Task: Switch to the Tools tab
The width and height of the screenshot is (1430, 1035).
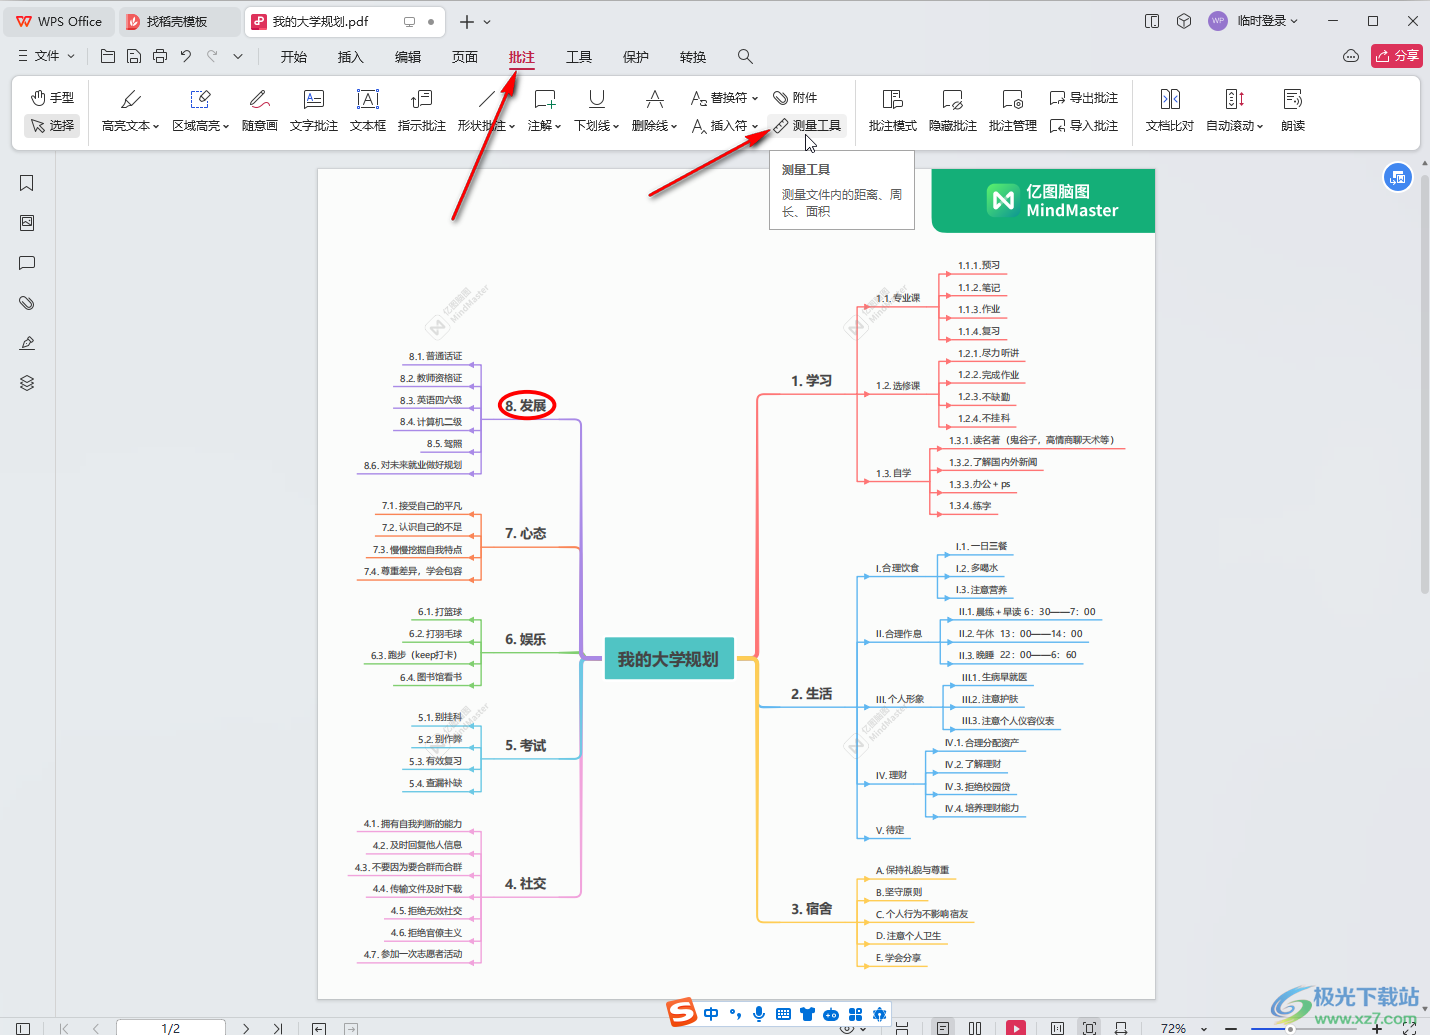Action: 579,57
